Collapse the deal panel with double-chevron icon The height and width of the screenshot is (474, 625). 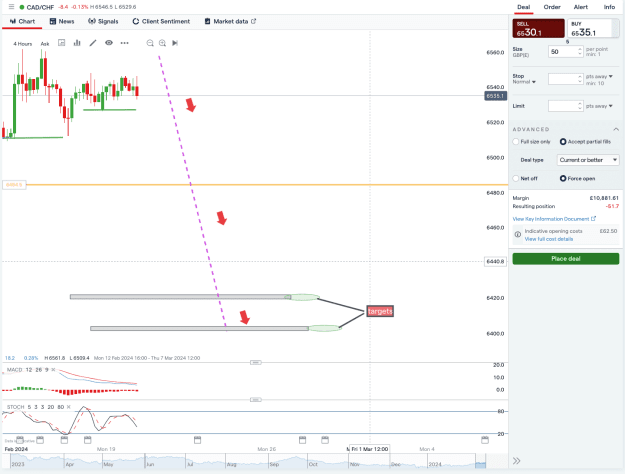click(x=516, y=461)
